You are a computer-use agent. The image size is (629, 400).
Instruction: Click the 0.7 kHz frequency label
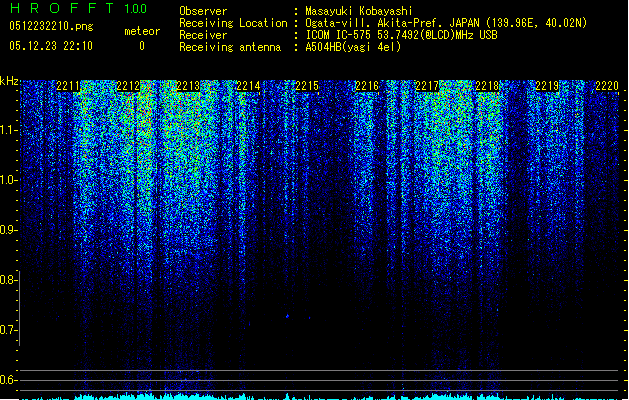tap(8, 330)
